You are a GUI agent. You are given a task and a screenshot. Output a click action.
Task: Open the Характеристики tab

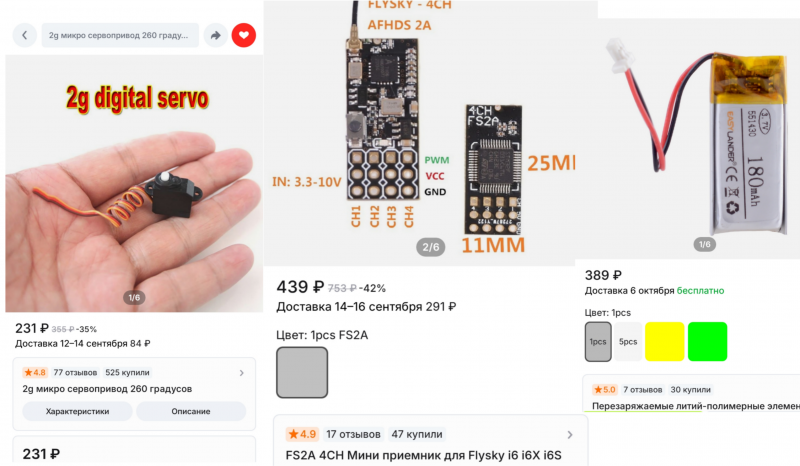[78, 411]
